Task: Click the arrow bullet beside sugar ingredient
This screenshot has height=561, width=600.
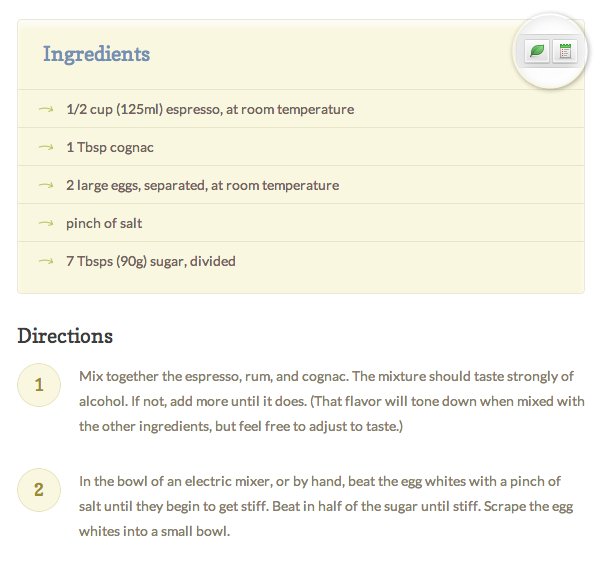Action: 46,261
